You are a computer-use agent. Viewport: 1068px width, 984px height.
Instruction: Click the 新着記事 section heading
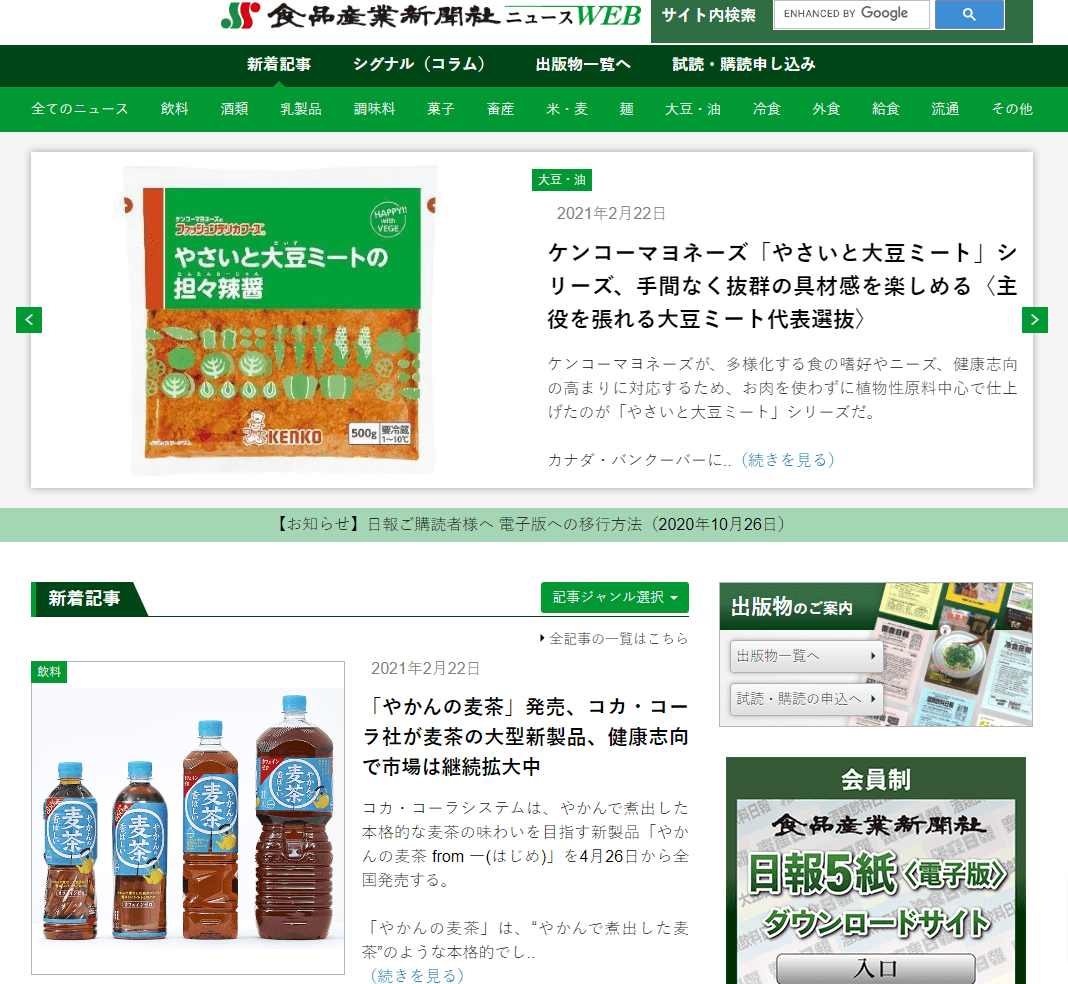click(84, 599)
